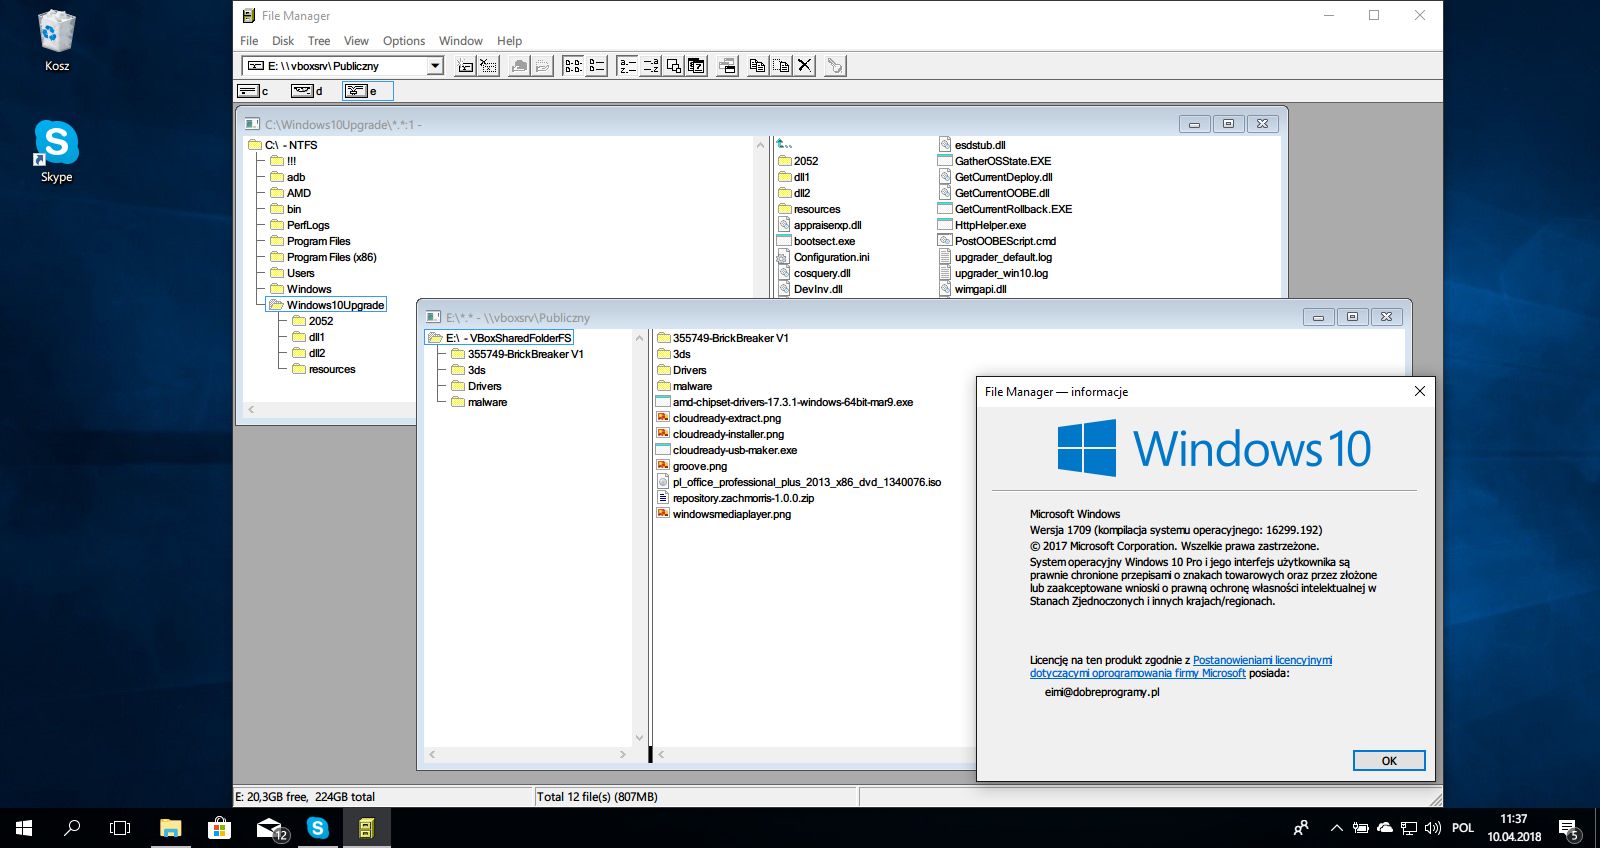Click the Copy files toolbar icon
Viewport: 1600px width, 848px height.
click(758, 66)
